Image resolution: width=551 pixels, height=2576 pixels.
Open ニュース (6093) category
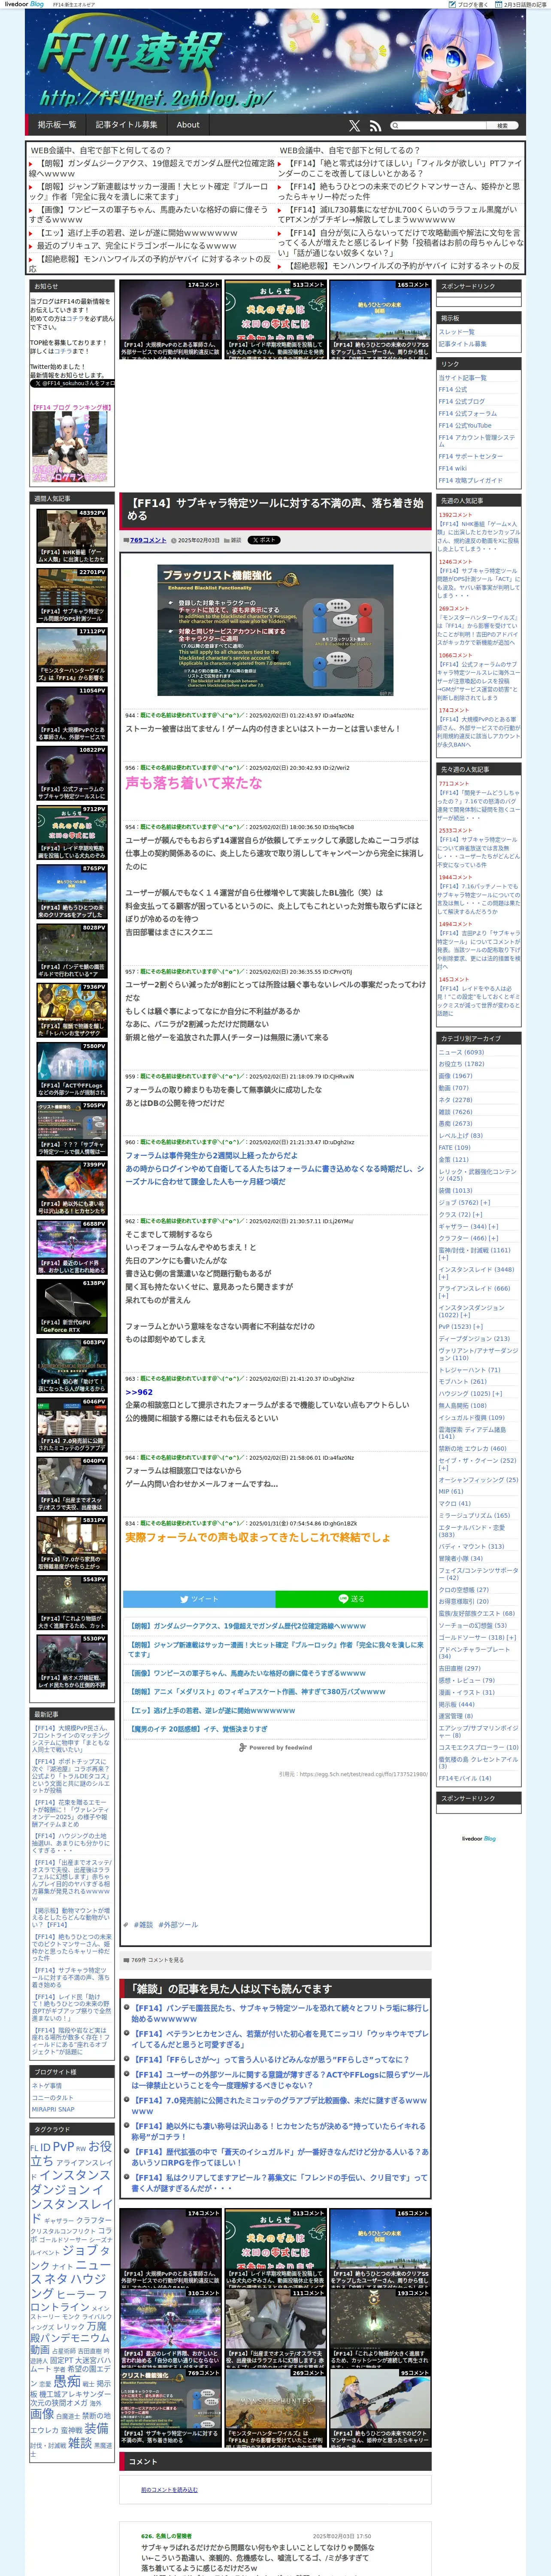[461, 1052]
